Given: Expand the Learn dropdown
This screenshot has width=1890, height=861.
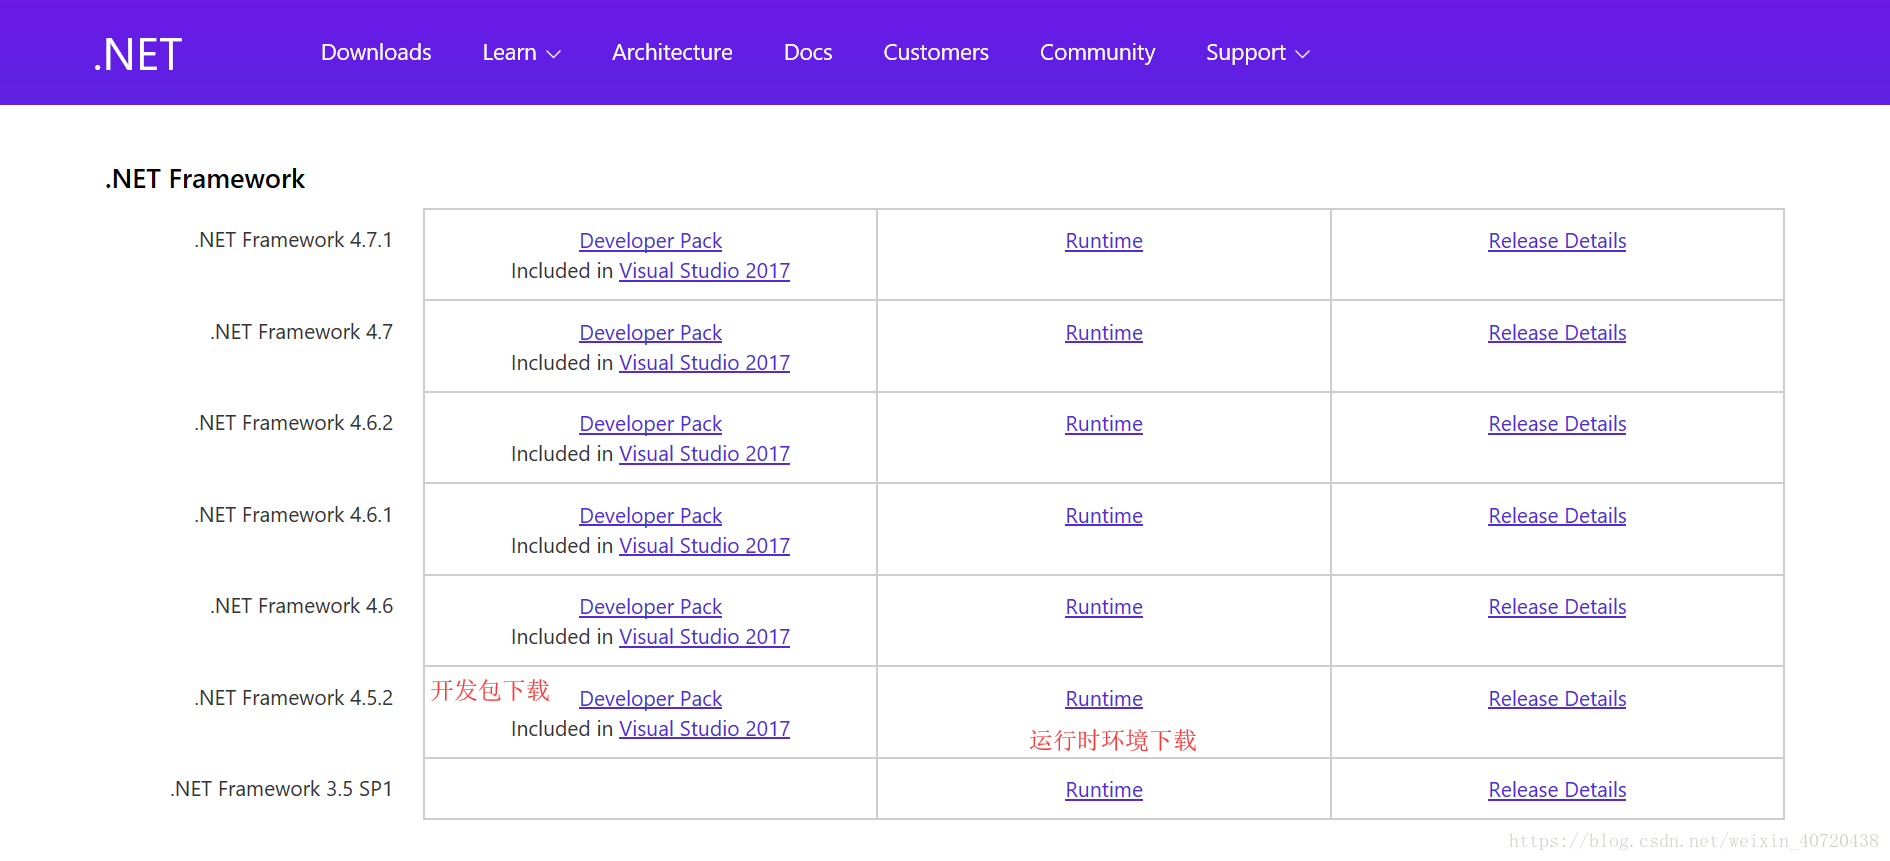Looking at the screenshot, I should pyautogui.click(x=521, y=52).
